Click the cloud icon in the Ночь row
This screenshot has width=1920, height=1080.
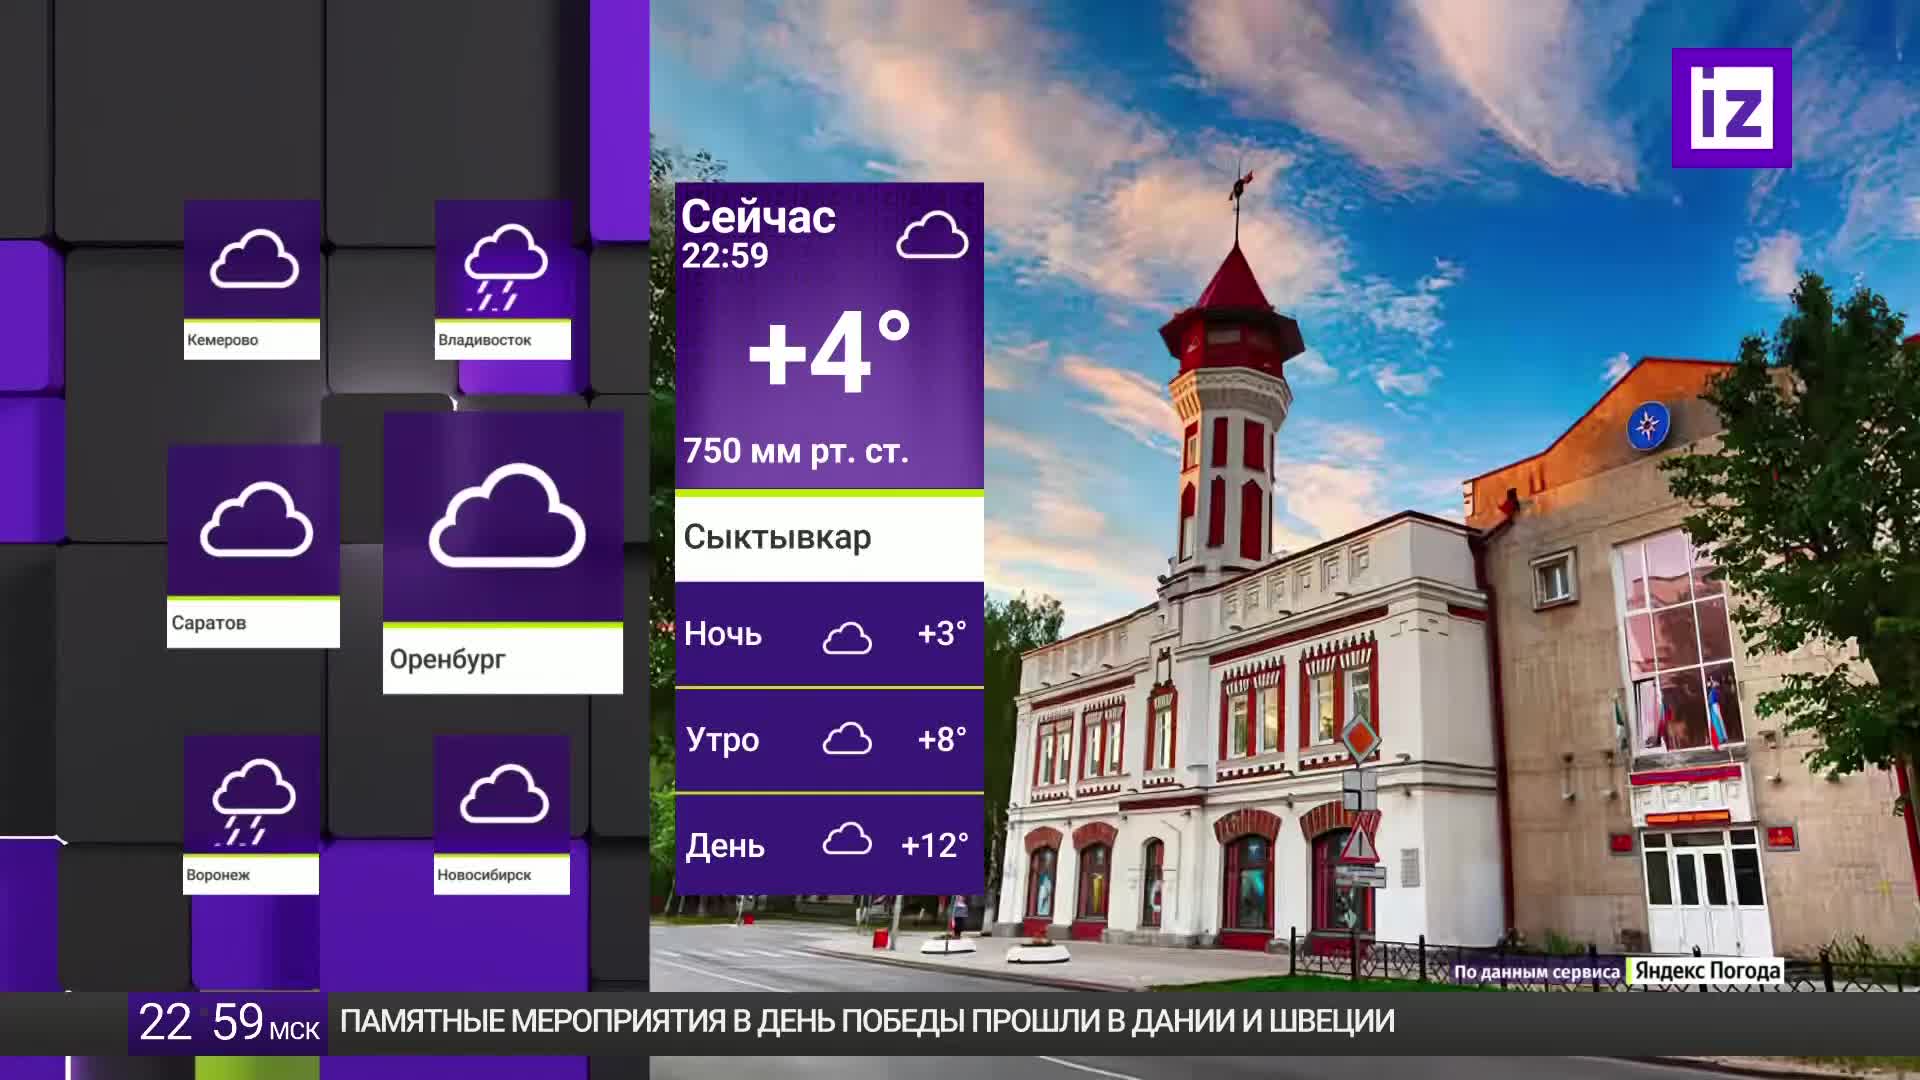pos(847,637)
